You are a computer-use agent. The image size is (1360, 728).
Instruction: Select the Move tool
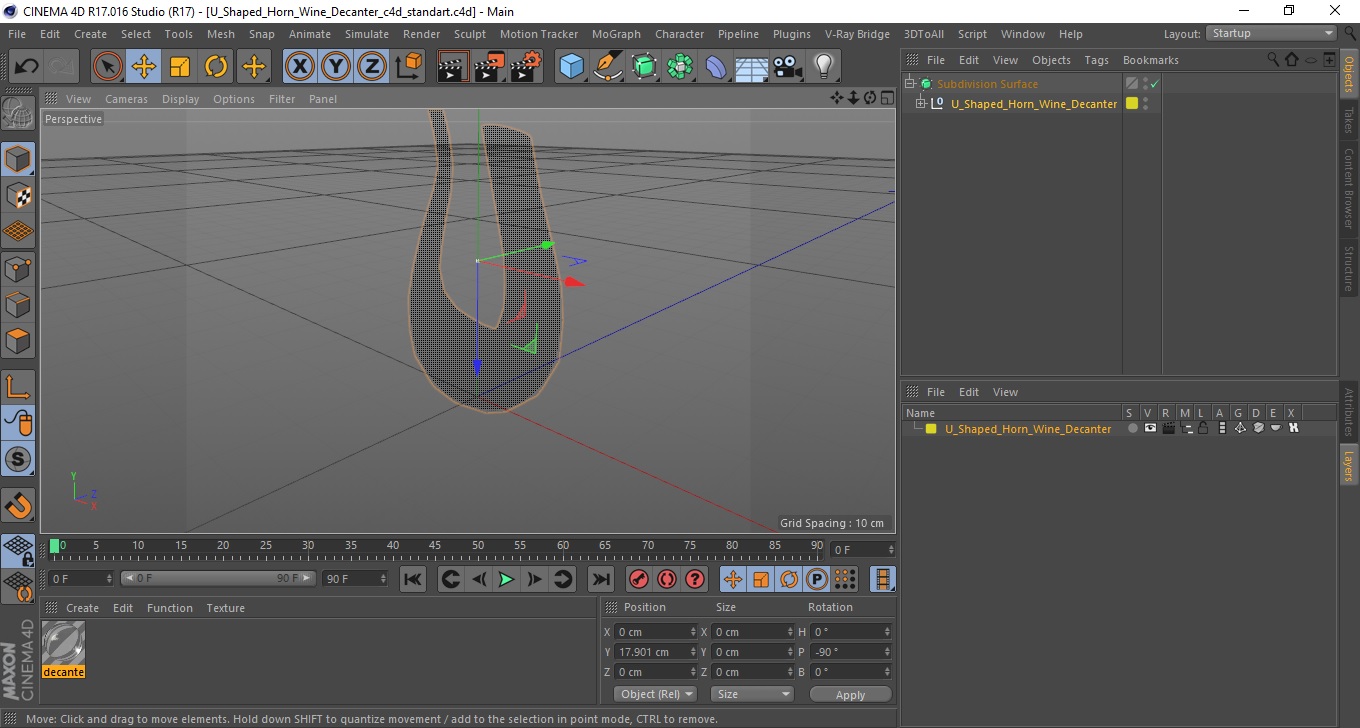coord(144,67)
